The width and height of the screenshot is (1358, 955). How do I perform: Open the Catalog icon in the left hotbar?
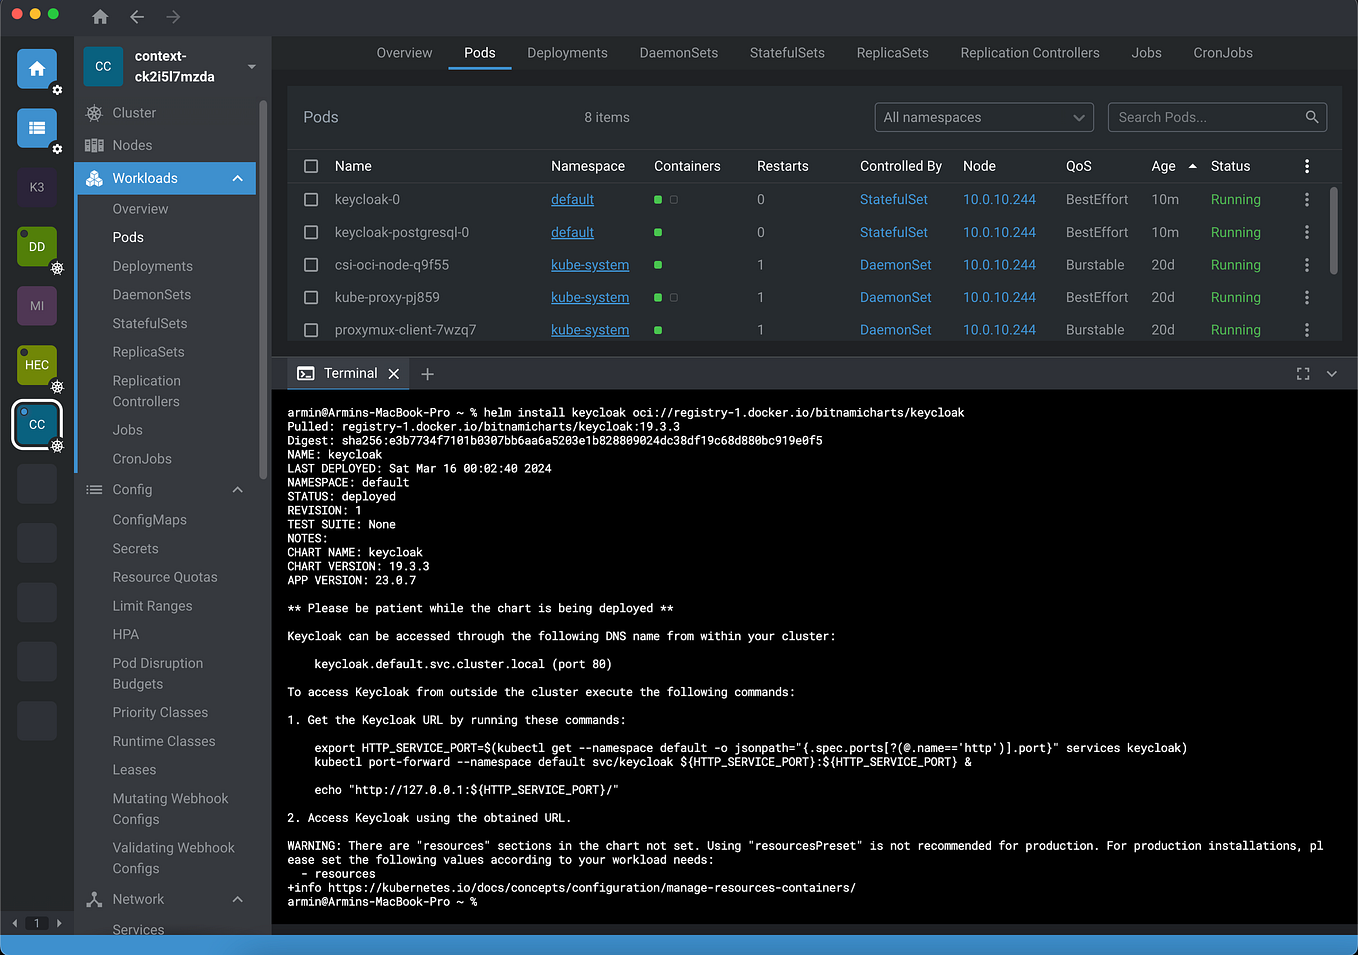click(x=36, y=129)
